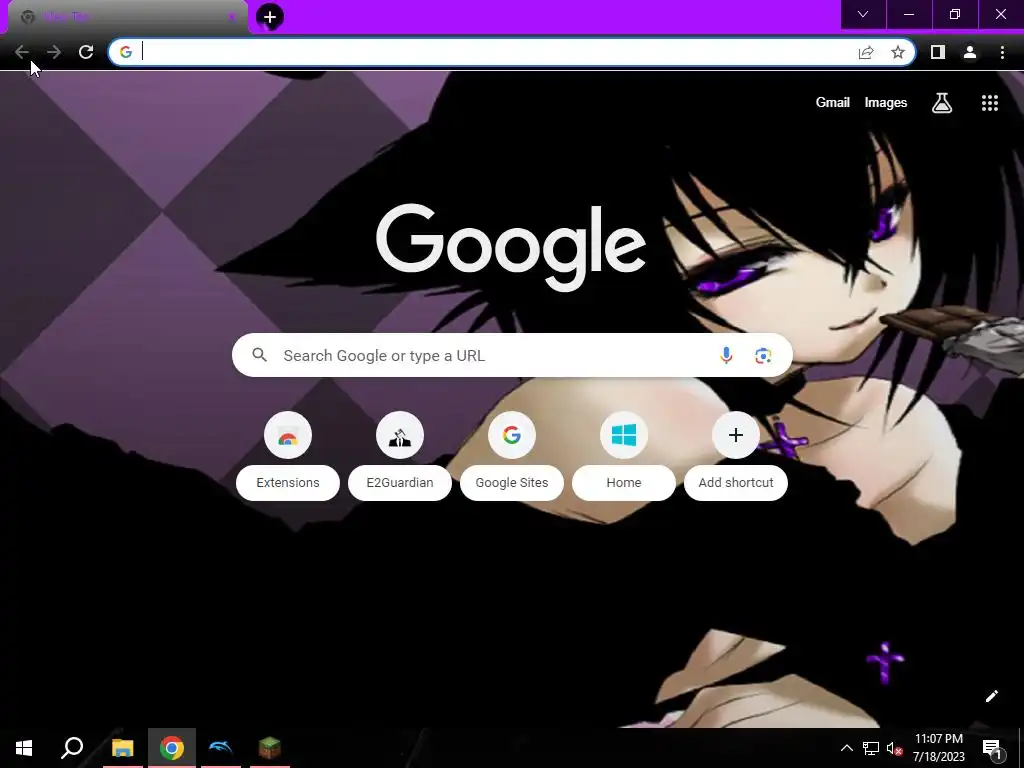The width and height of the screenshot is (1024, 768).
Task: Open the Google Sites shortcut
Action: (511, 456)
